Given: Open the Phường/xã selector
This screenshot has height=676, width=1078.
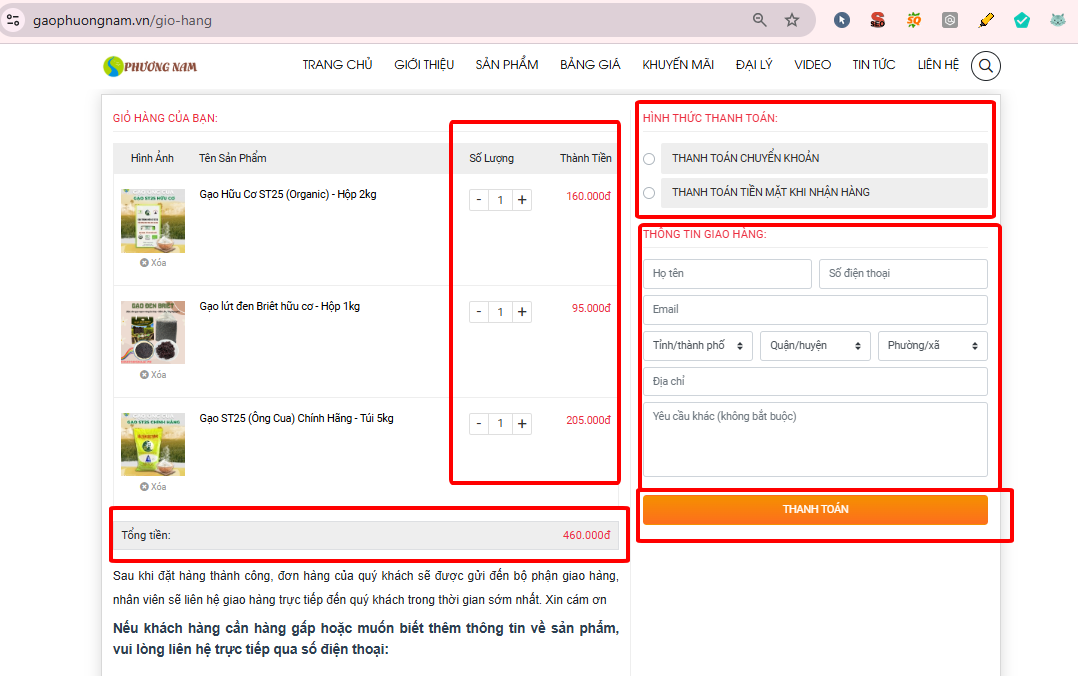Looking at the screenshot, I should (932, 346).
